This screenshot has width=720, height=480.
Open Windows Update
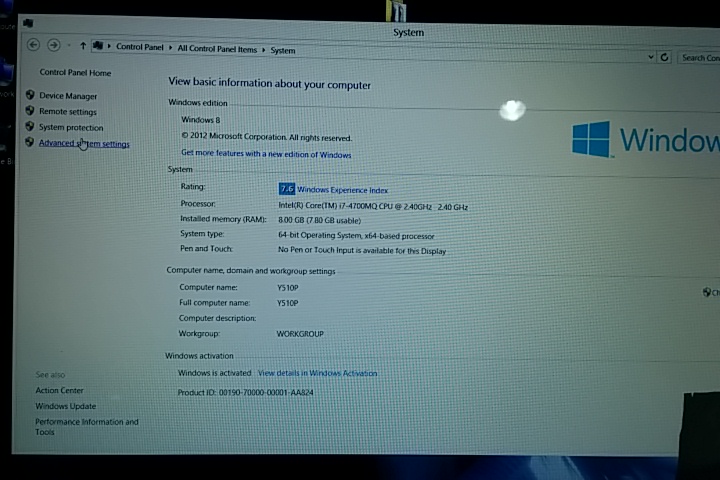coord(66,406)
